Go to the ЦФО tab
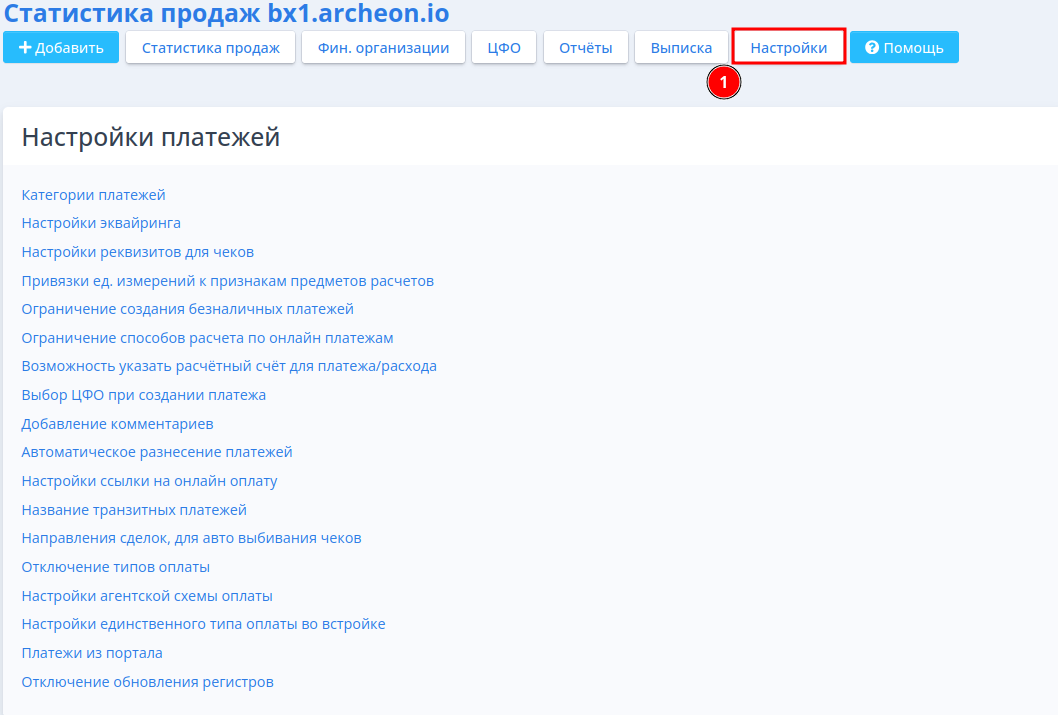The image size is (1058, 715). click(504, 47)
